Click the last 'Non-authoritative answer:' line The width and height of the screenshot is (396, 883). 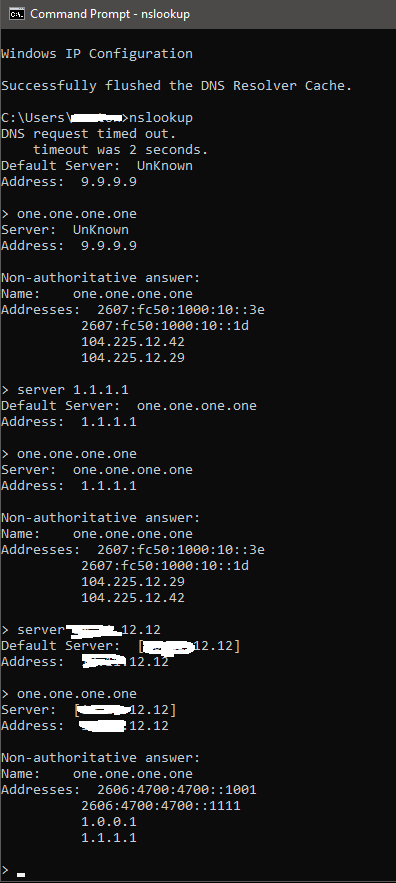click(x=101, y=757)
